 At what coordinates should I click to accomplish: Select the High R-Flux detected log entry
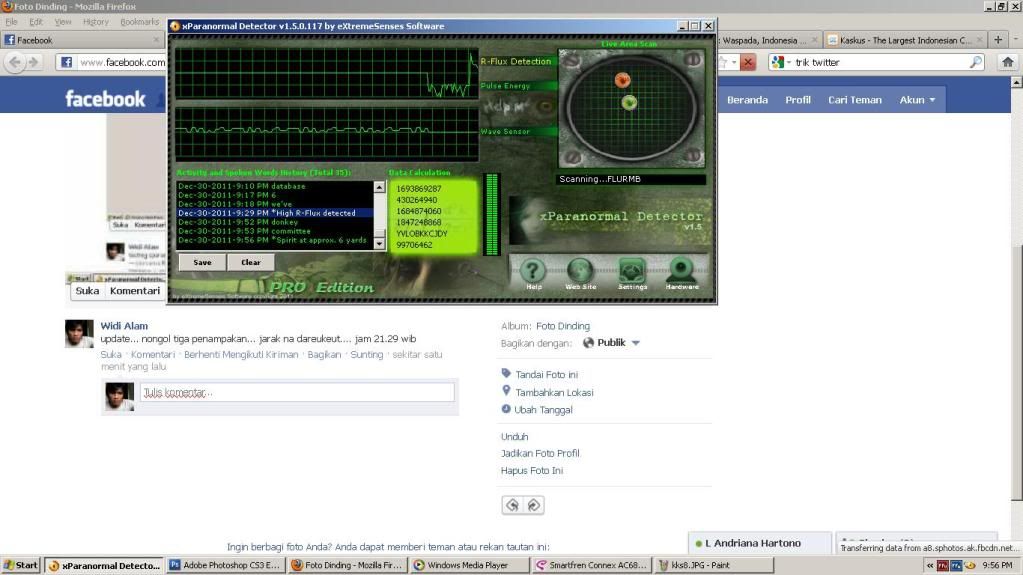pos(275,213)
